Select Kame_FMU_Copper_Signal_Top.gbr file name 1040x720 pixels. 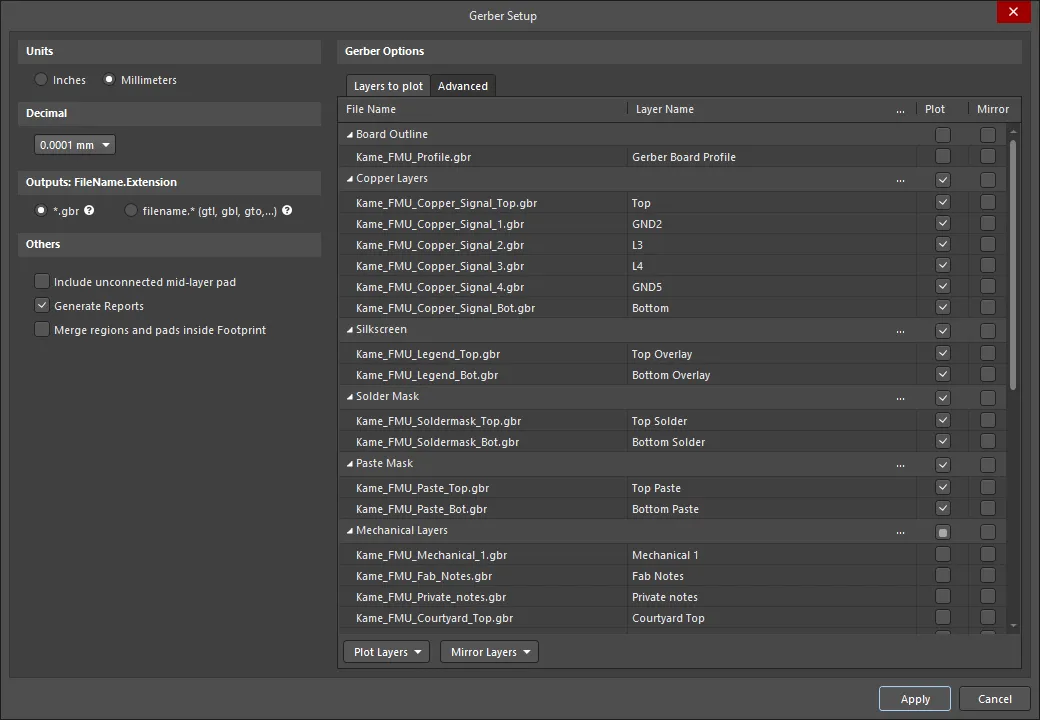point(446,203)
